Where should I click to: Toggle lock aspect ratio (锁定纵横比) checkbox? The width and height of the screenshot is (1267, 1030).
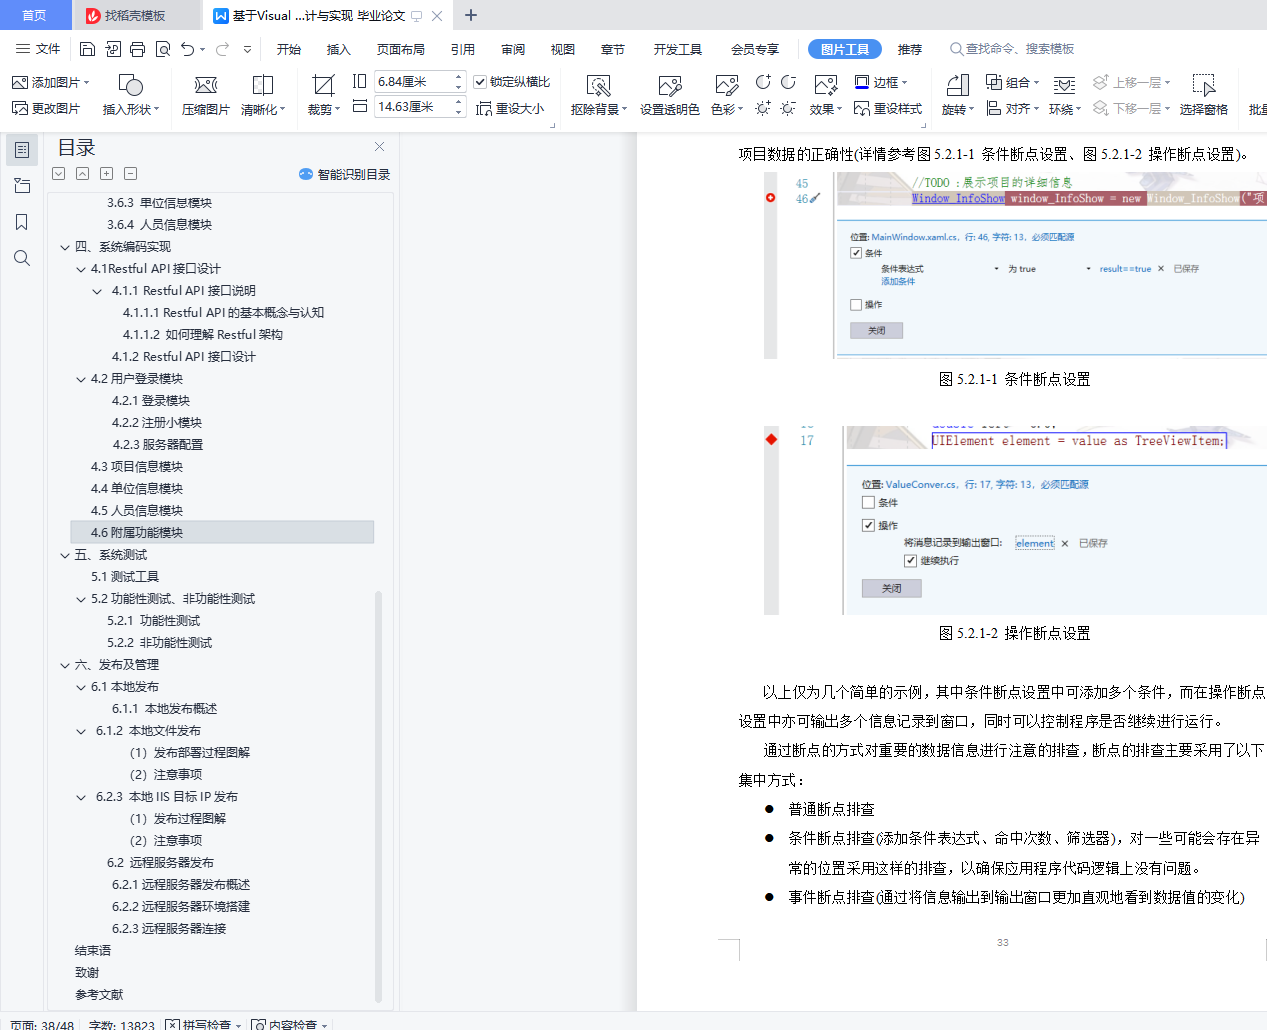coord(480,82)
